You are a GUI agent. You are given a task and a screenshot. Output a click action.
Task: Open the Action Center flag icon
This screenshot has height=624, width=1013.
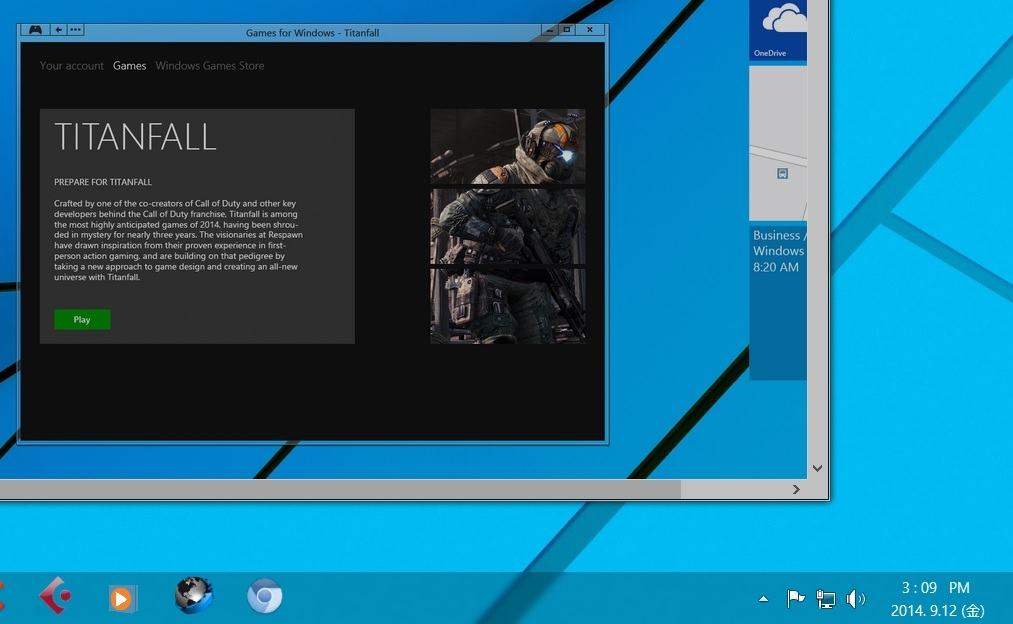[795, 599]
